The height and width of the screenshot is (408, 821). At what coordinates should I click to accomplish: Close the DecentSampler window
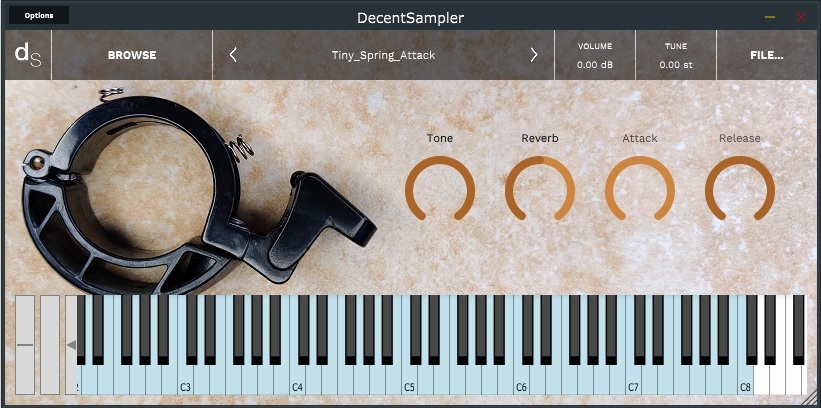801,17
